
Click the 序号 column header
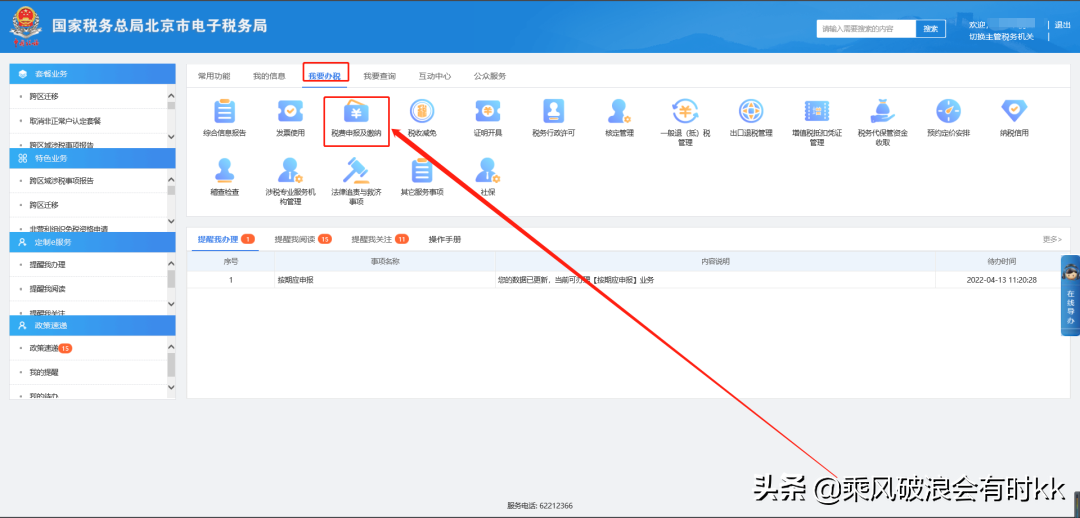pos(231,261)
